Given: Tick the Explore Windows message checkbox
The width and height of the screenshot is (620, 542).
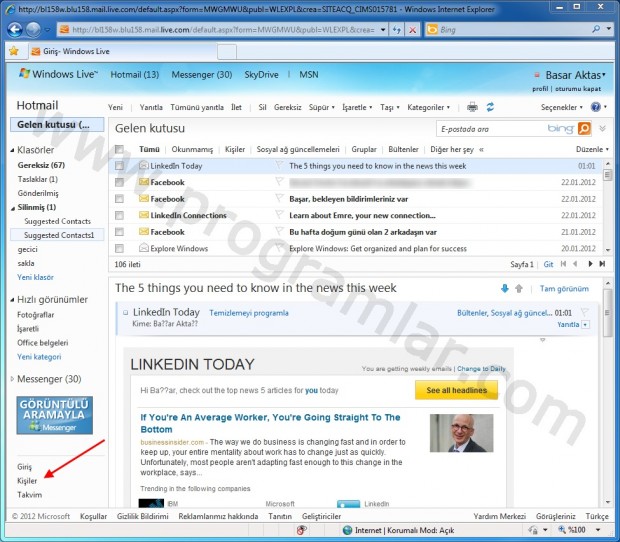Looking at the screenshot, I should 119,249.
